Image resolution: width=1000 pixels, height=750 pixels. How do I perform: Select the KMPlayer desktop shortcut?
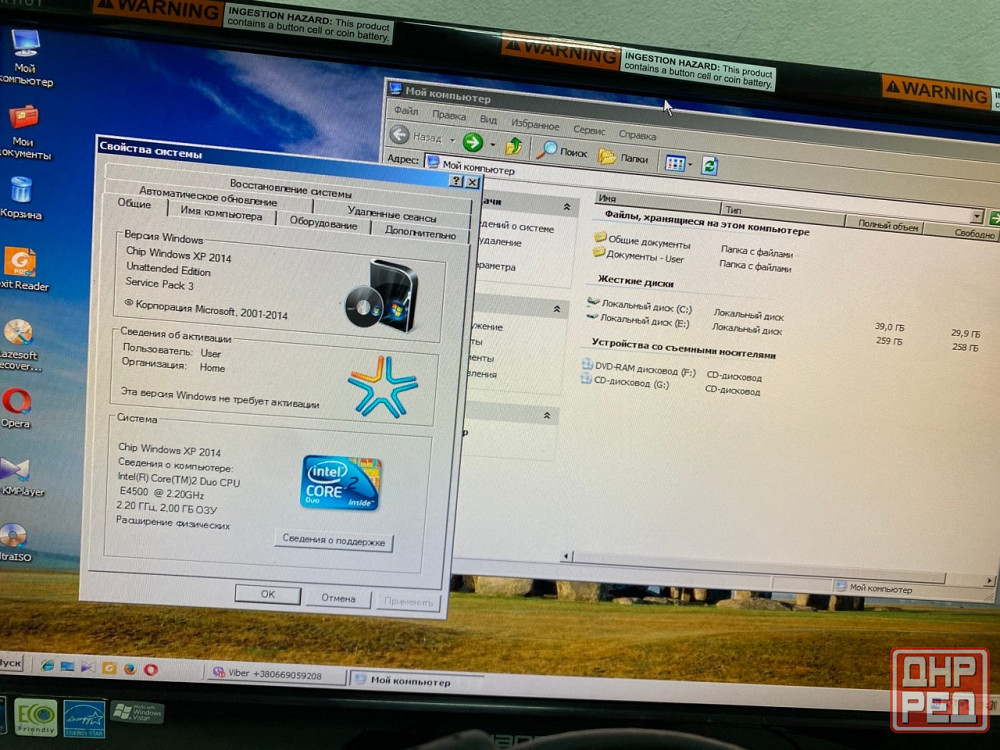click(x=19, y=477)
